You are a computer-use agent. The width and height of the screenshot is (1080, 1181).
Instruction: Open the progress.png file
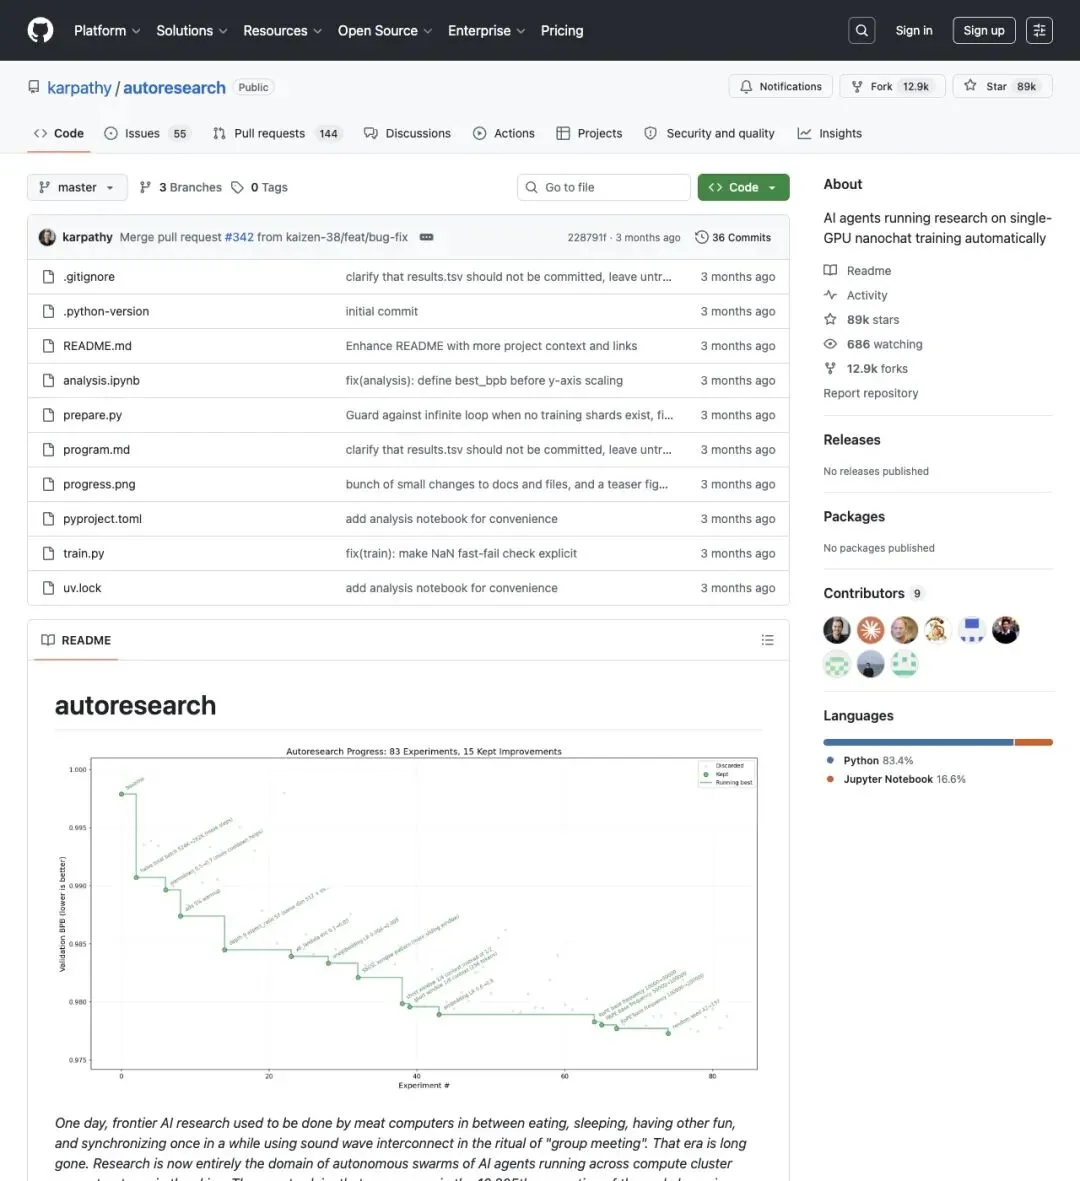(x=99, y=485)
